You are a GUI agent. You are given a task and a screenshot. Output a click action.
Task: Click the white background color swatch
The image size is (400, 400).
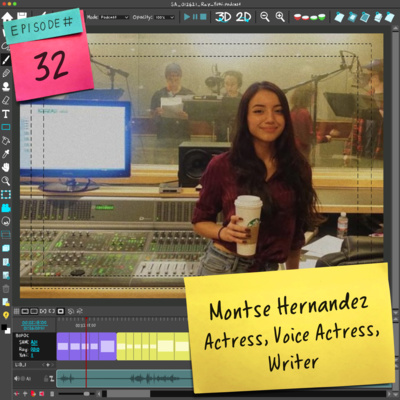coord(7,331)
